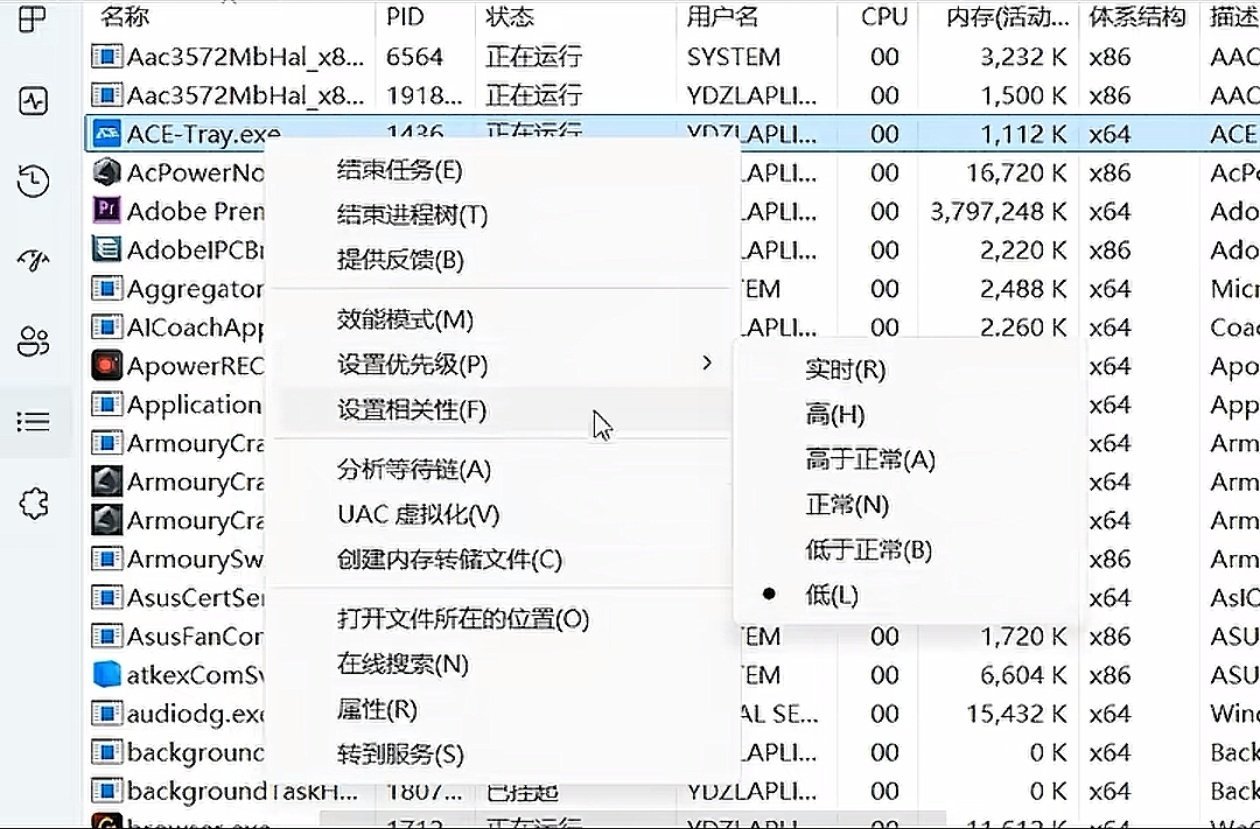The image size is (1260, 829).
Task: Click the AICoachApp process icon
Action: pyautogui.click(x=105, y=327)
